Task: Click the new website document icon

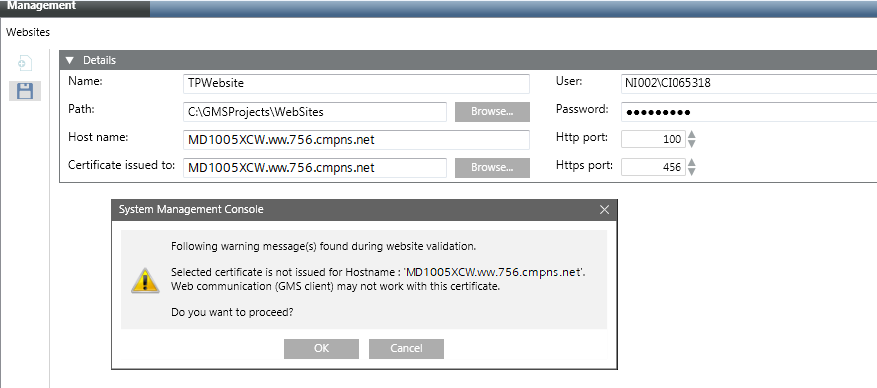Action: coord(25,63)
